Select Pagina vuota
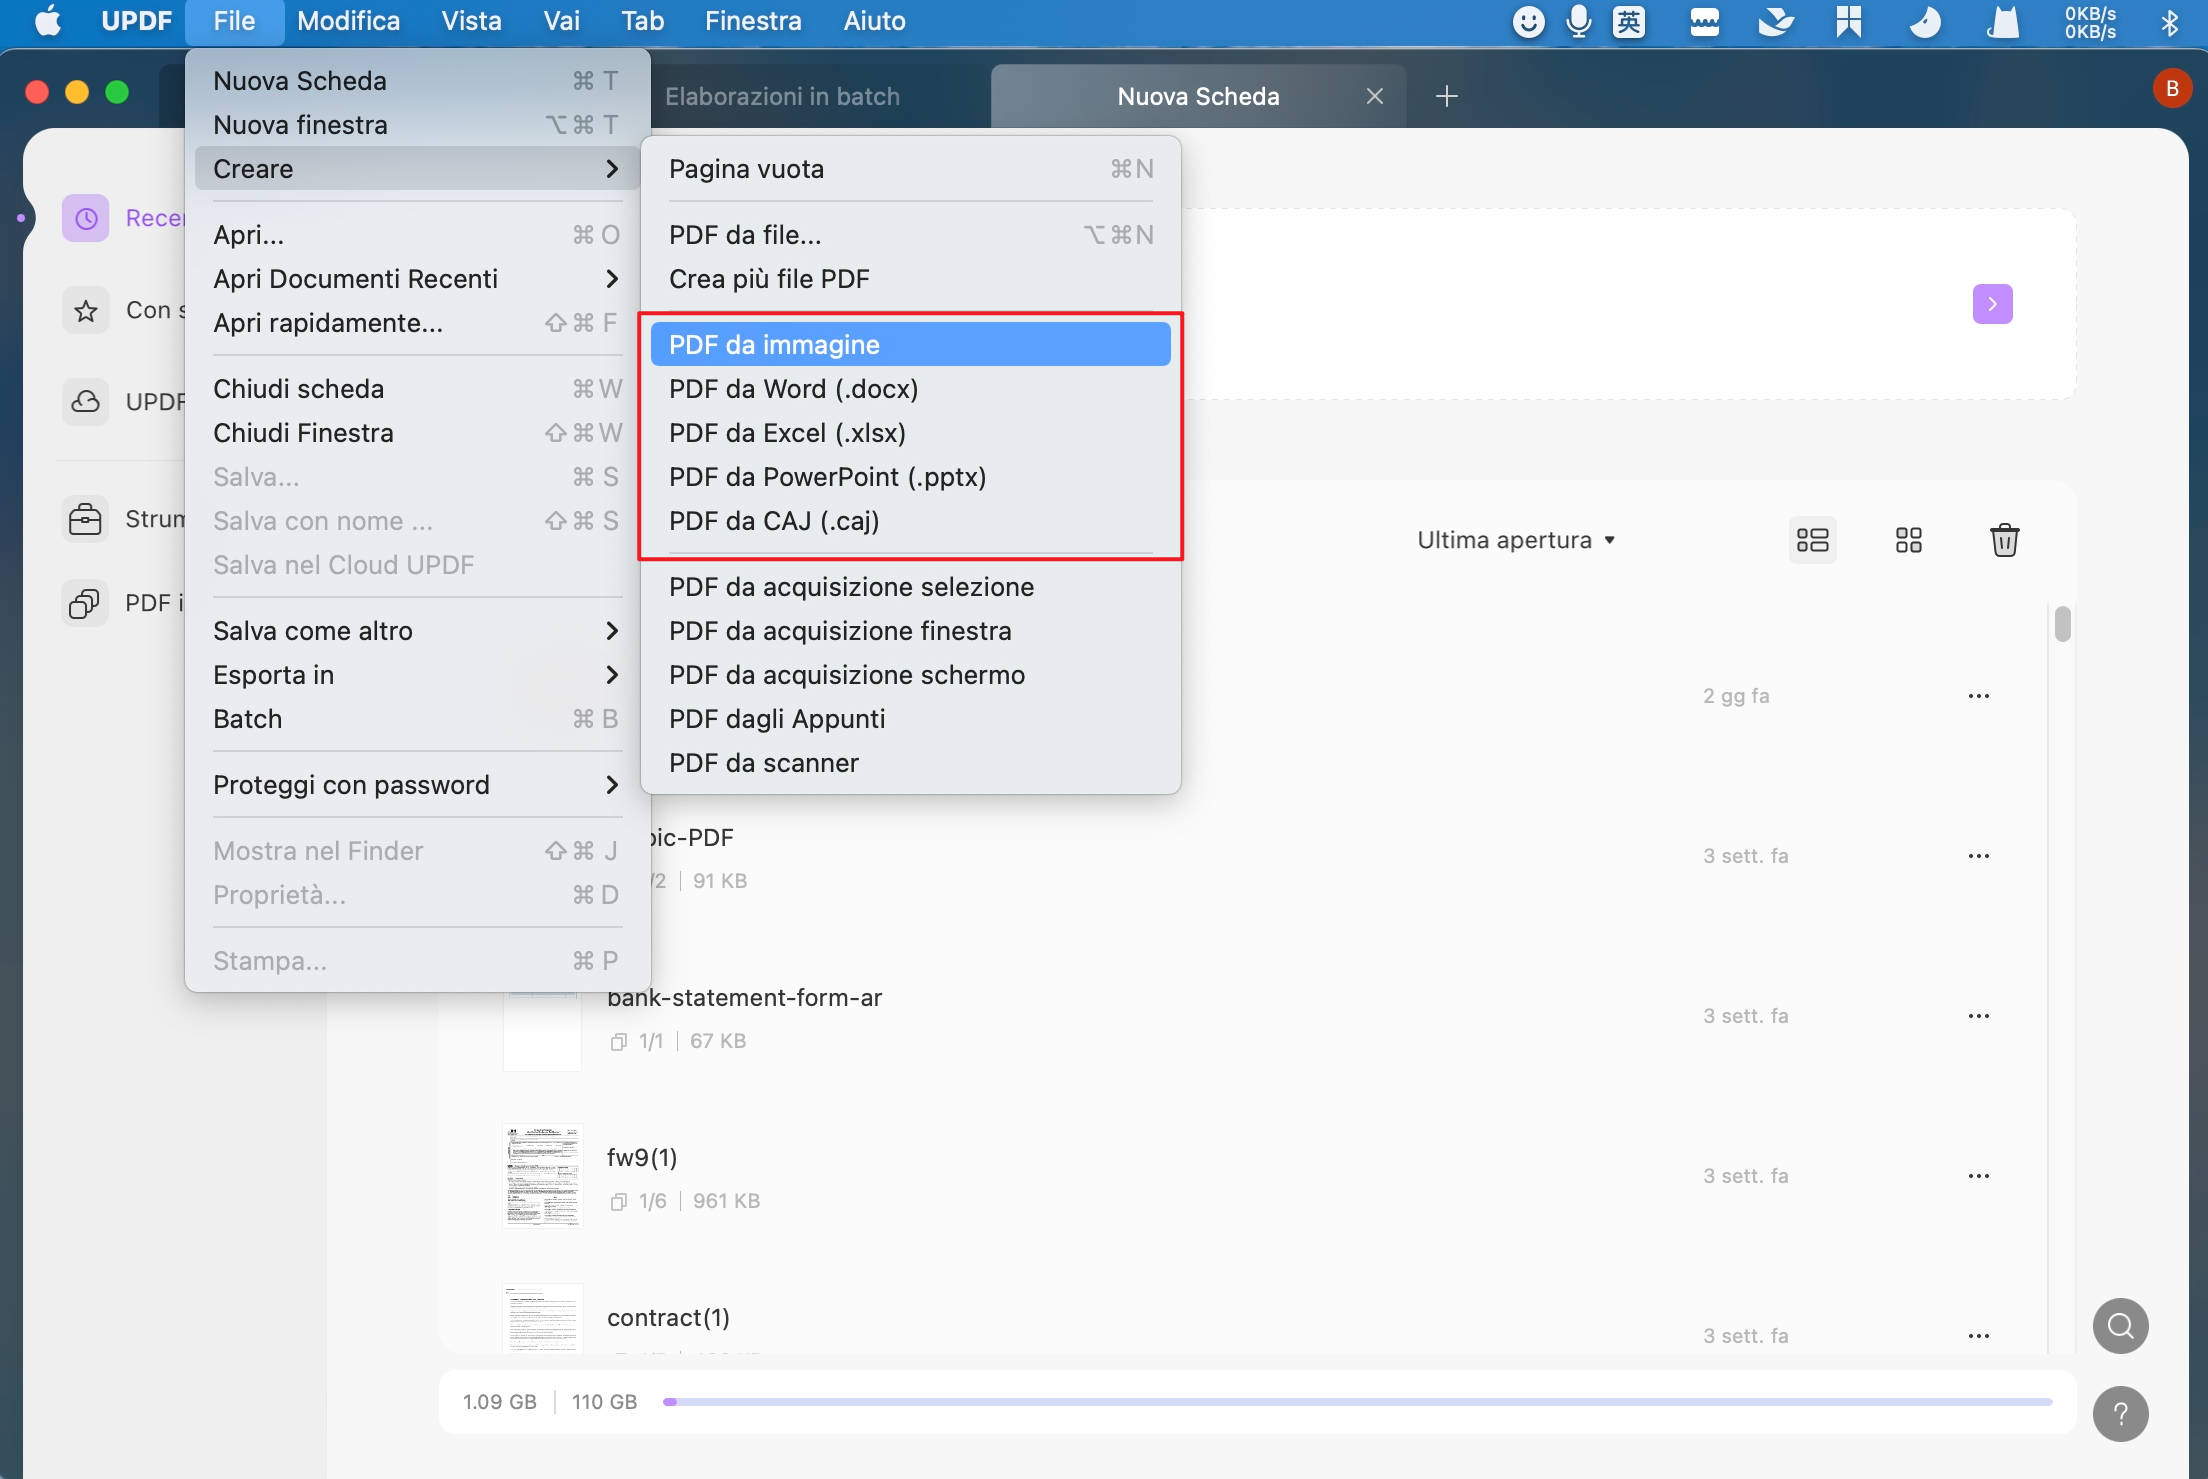The width and height of the screenshot is (2208, 1479). pos(910,169)
